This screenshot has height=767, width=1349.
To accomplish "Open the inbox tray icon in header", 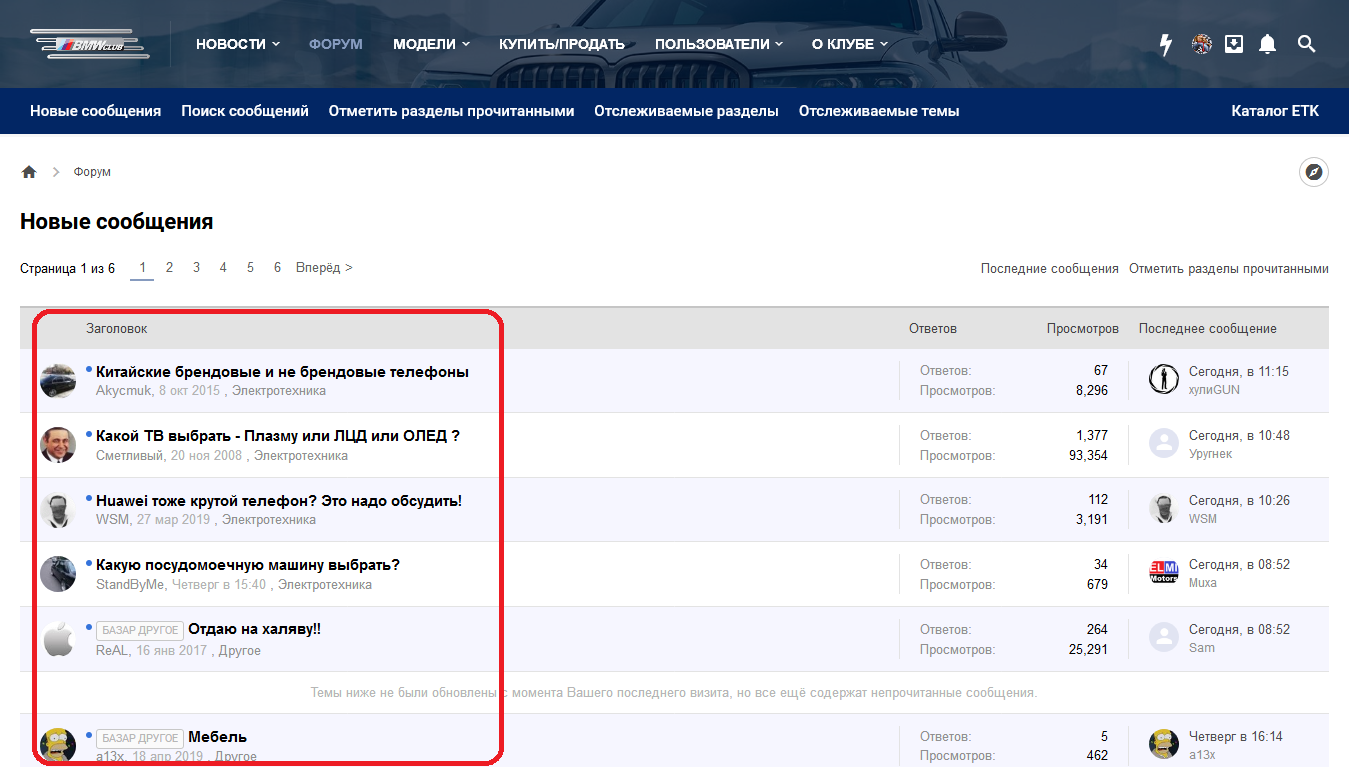I will [x=1234, y=44].
